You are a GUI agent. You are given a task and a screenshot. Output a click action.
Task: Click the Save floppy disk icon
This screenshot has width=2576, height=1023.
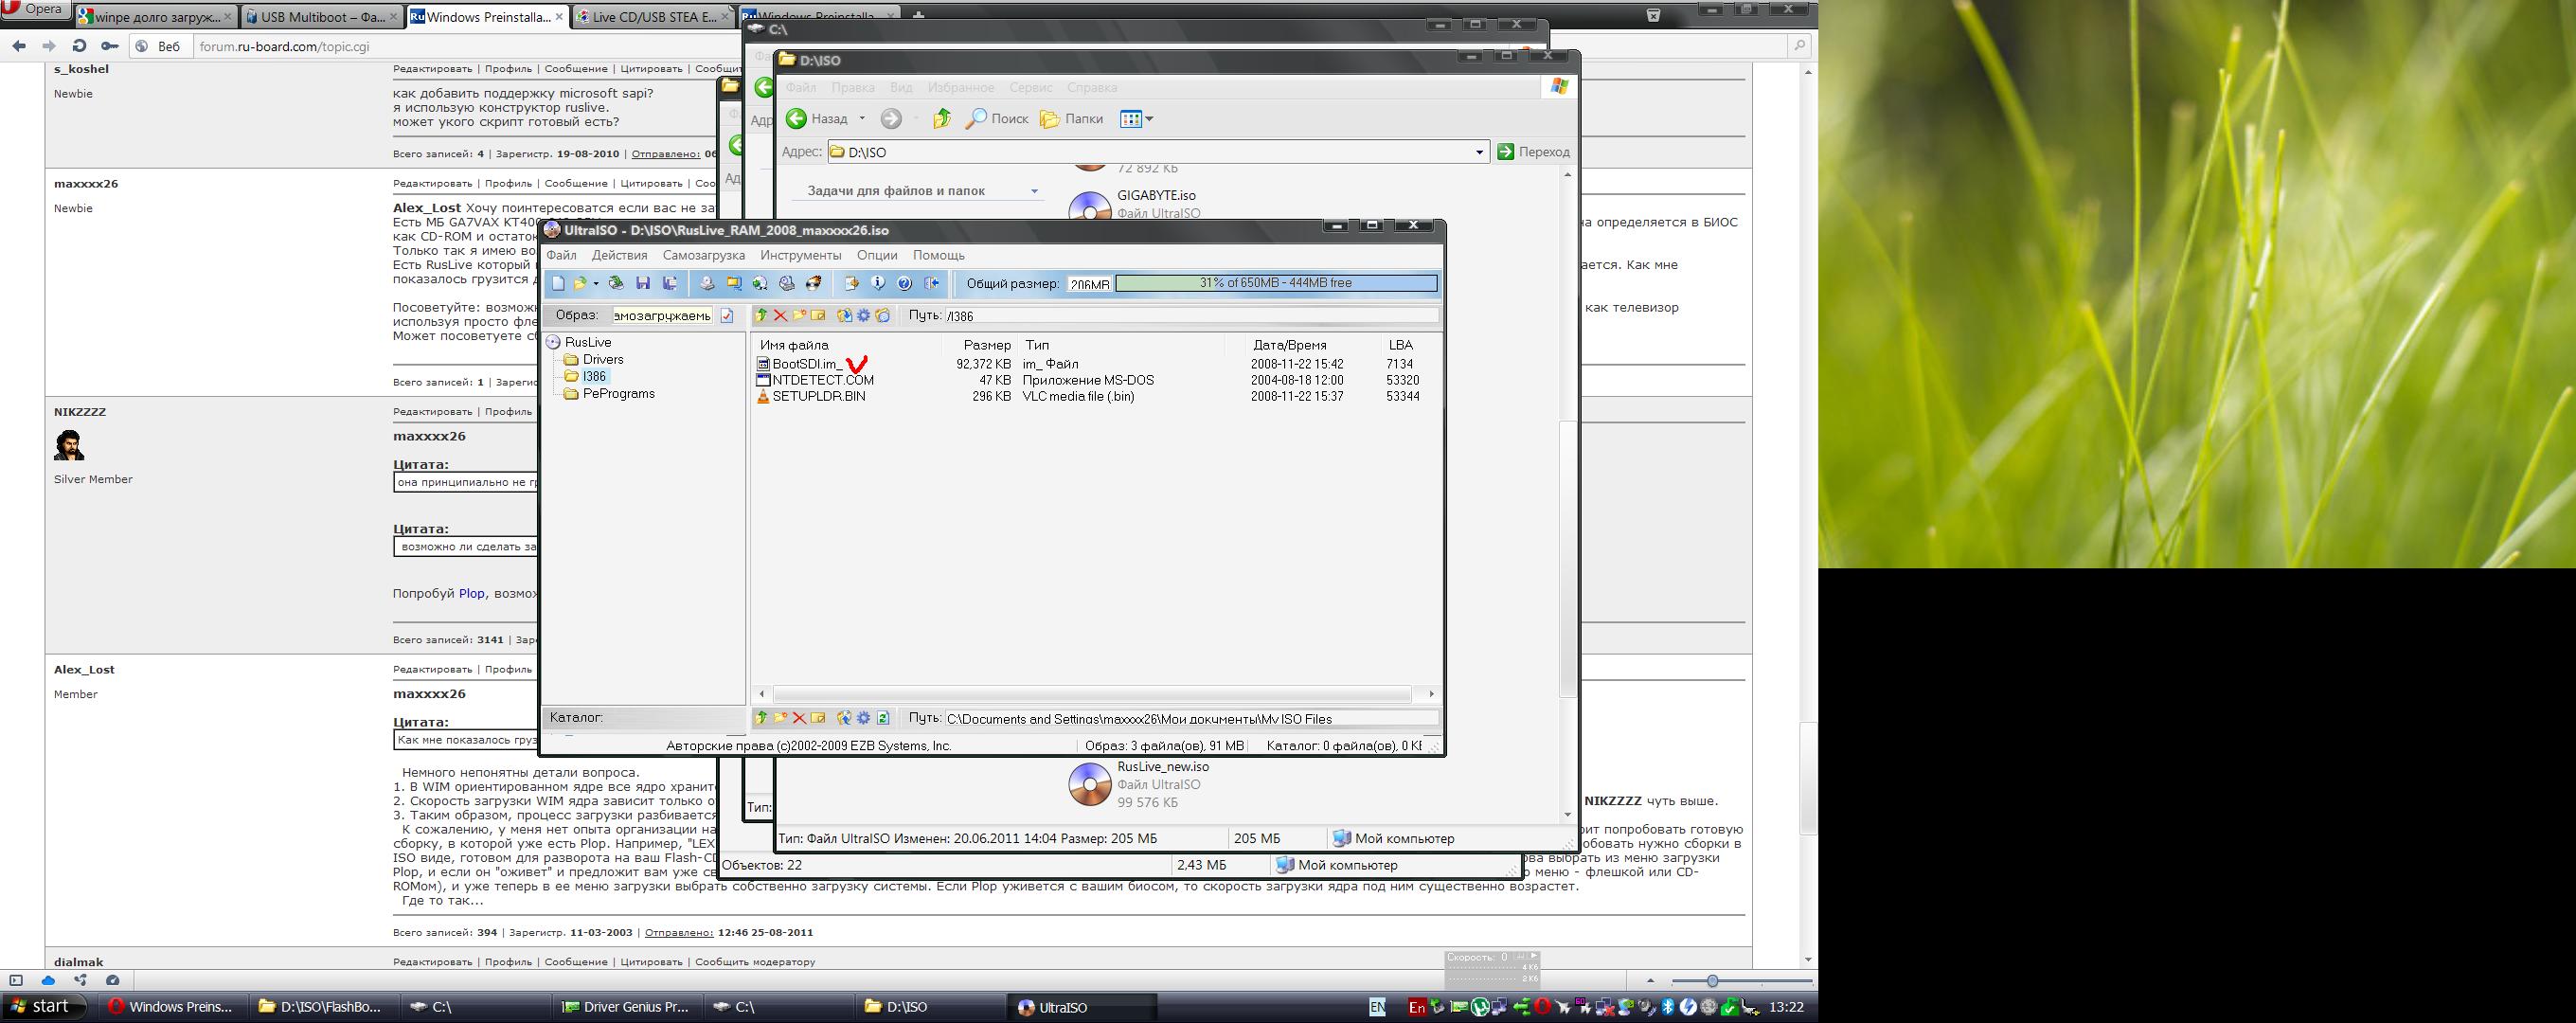[643, 283]
